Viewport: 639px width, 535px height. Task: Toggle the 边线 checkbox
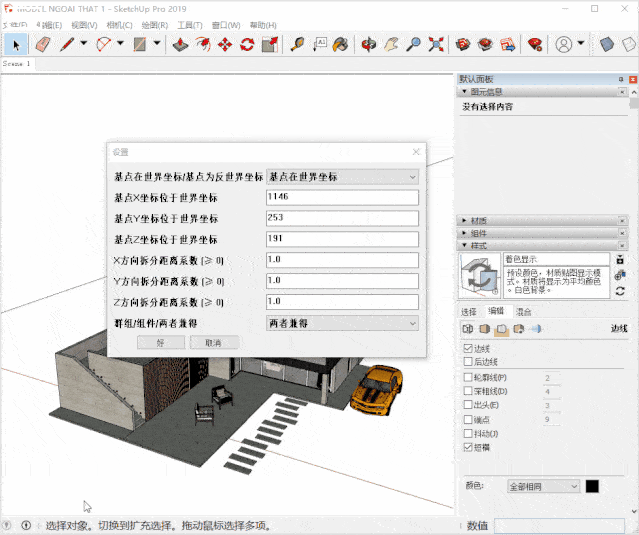point(468,348)
